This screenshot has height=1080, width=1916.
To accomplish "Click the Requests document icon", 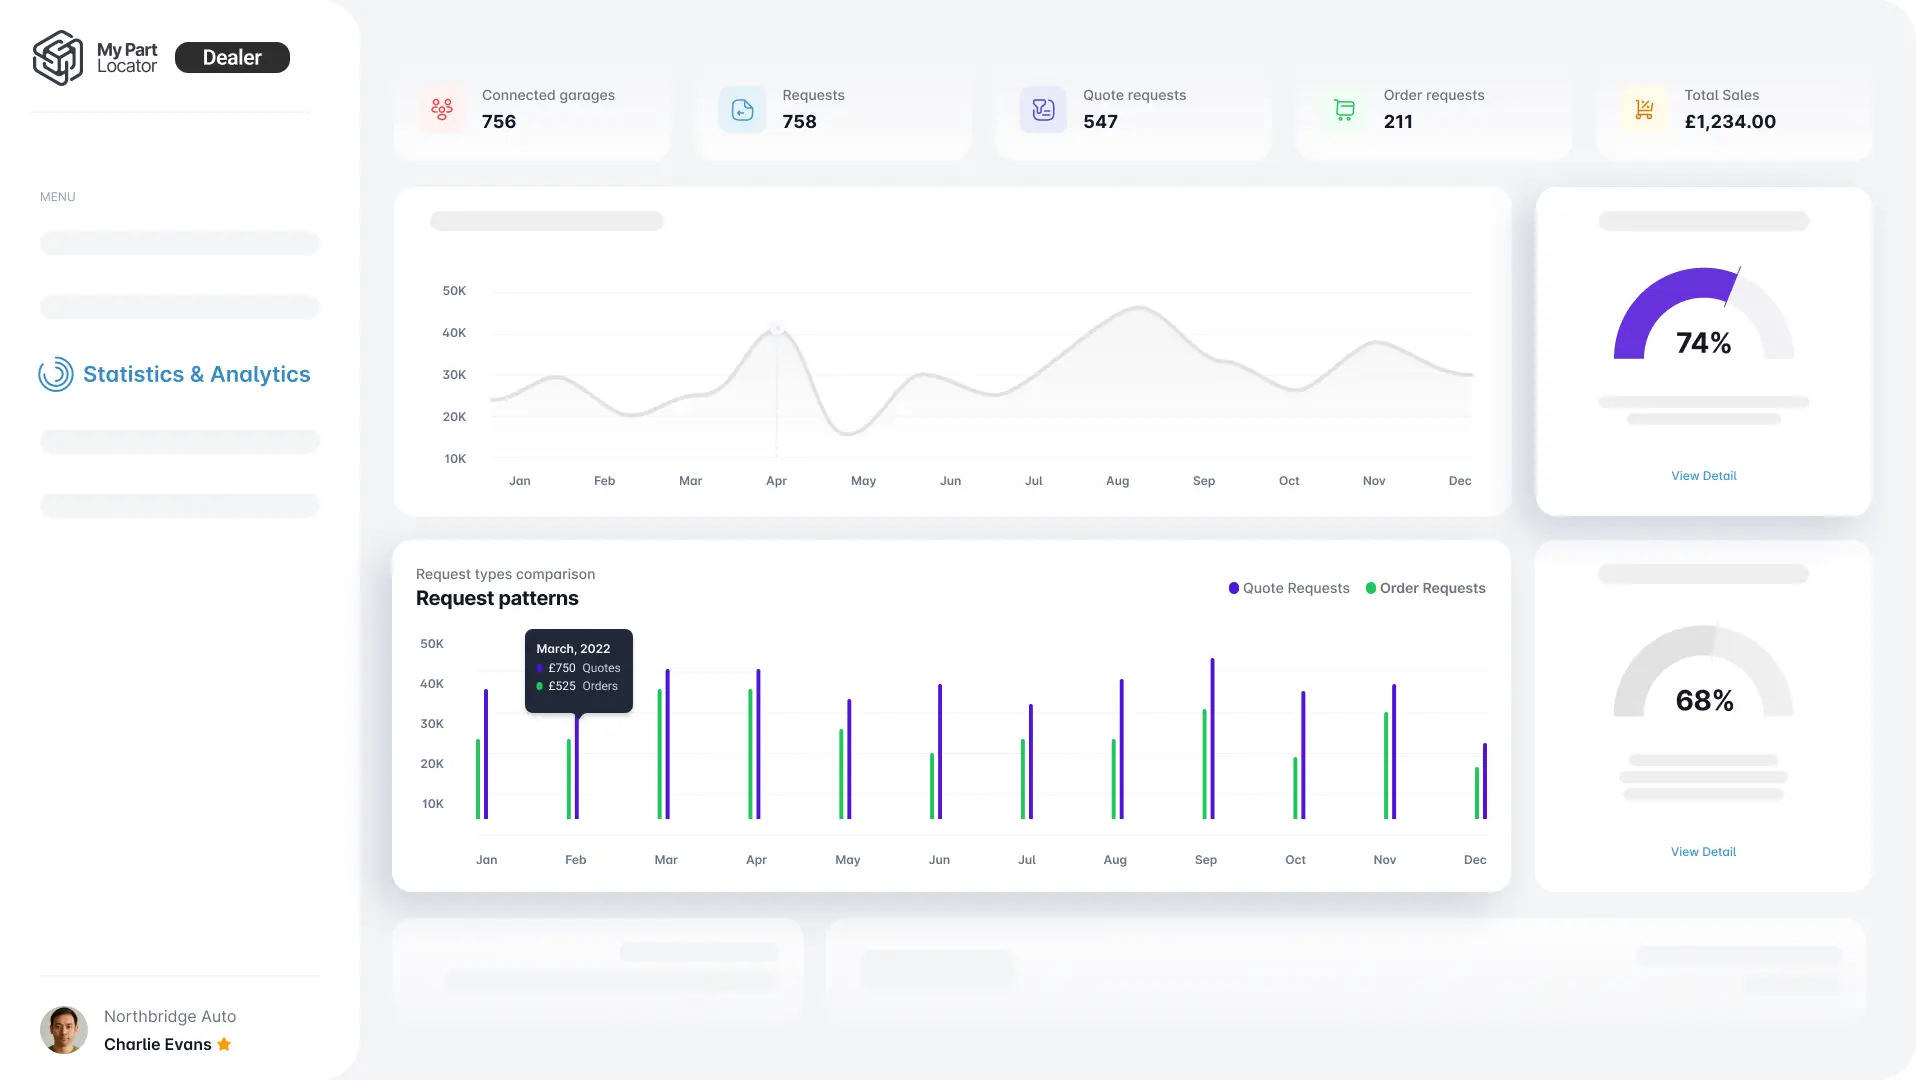I will (x=742, y=109).
